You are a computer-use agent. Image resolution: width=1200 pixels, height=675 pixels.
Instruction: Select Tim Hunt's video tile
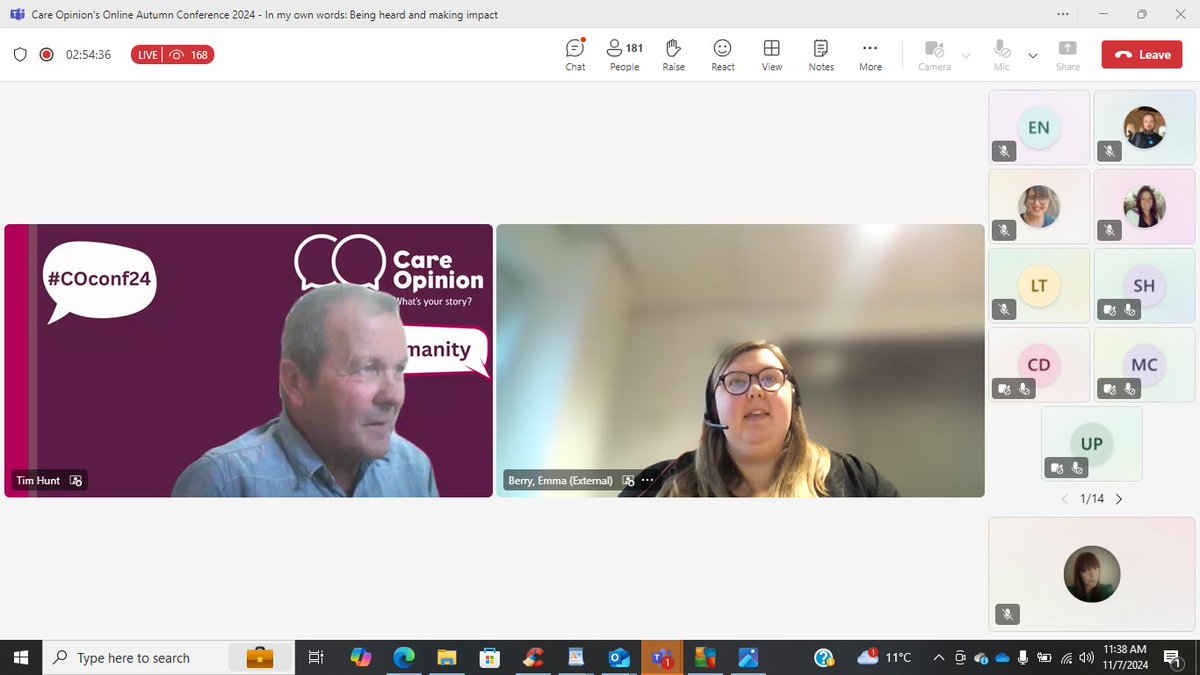tap(249, 360)
